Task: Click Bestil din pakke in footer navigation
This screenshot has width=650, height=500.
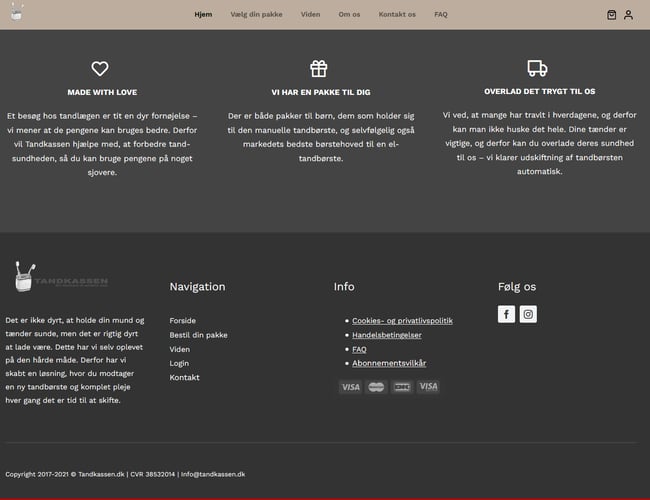Action: (198, 335)
